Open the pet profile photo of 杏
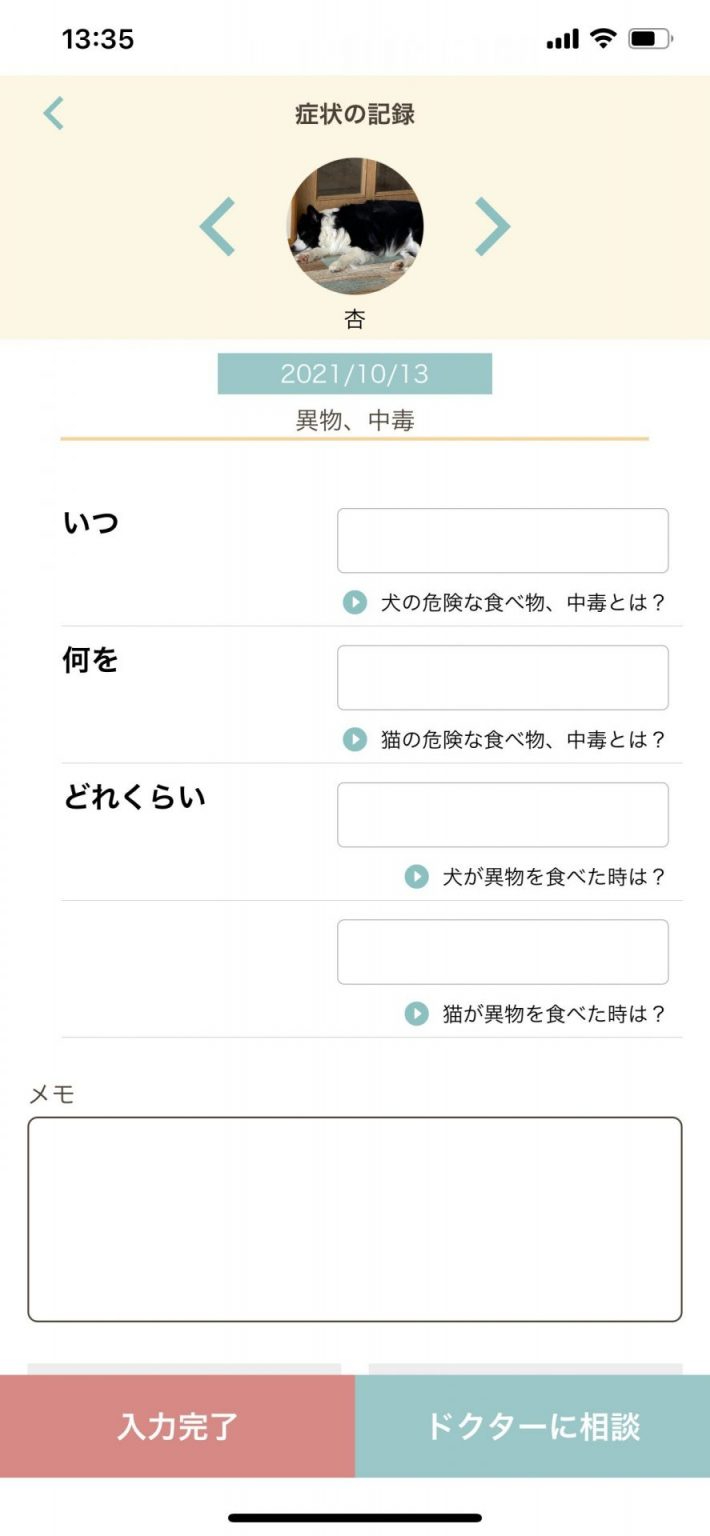710x1536 pixels. [355, 226]
